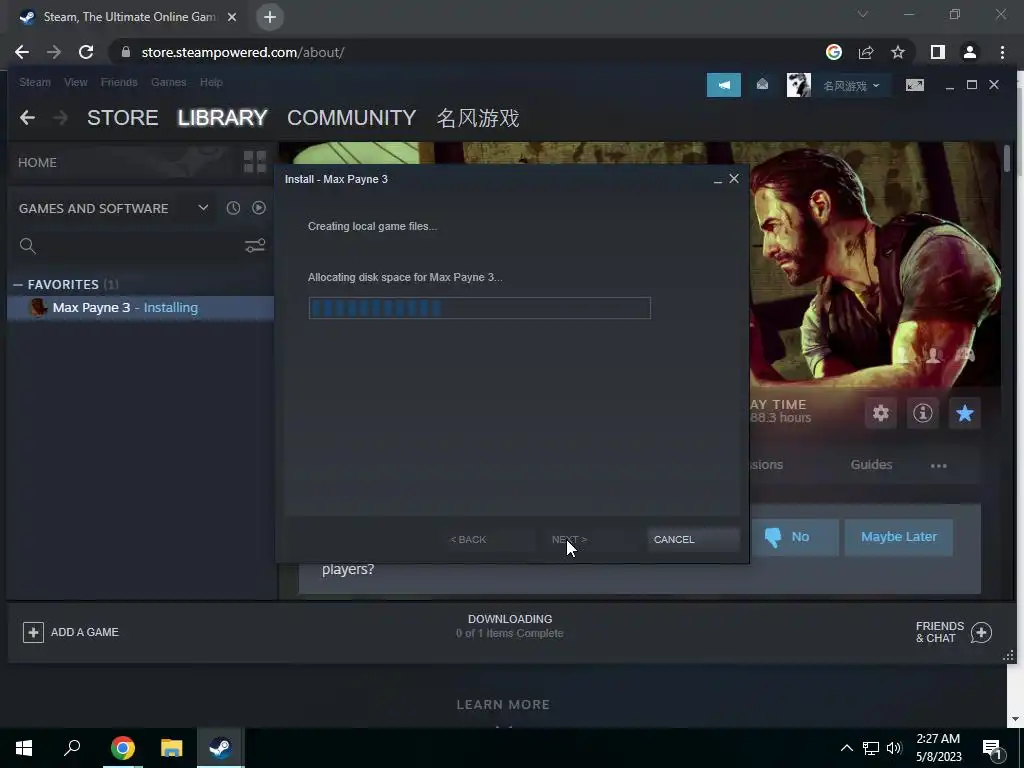Click the Google icon in address bar

(833, 52)
